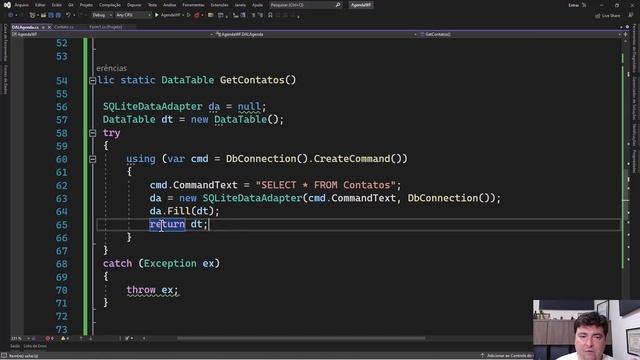Open the Arquivo menu
The width and height of the screenshot is (640, 360).
[22, 5]
